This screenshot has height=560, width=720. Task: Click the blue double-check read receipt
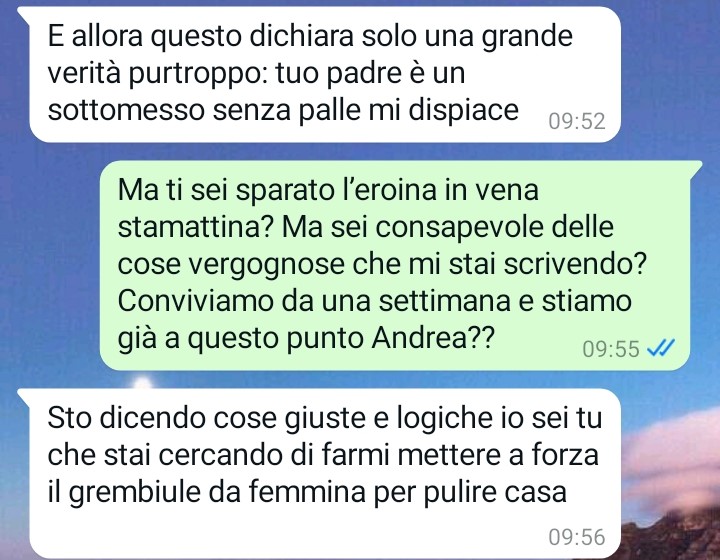click(x=661, y=348)
